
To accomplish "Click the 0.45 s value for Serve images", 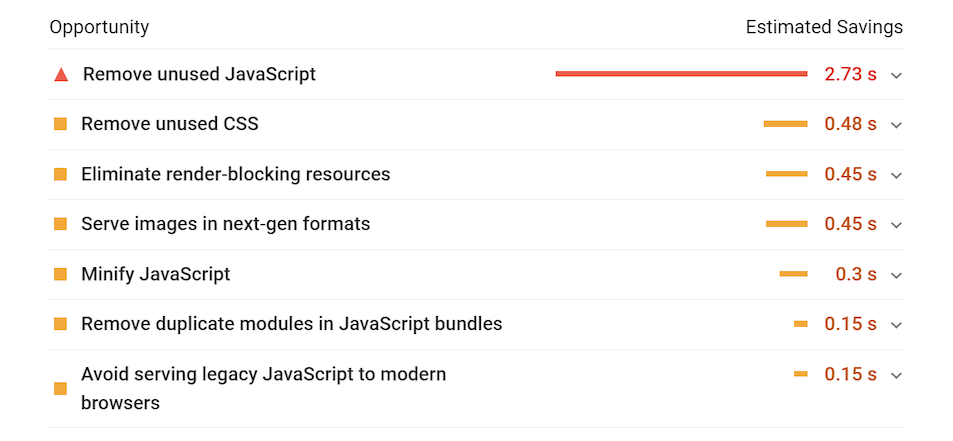I will tap(850, 224).
